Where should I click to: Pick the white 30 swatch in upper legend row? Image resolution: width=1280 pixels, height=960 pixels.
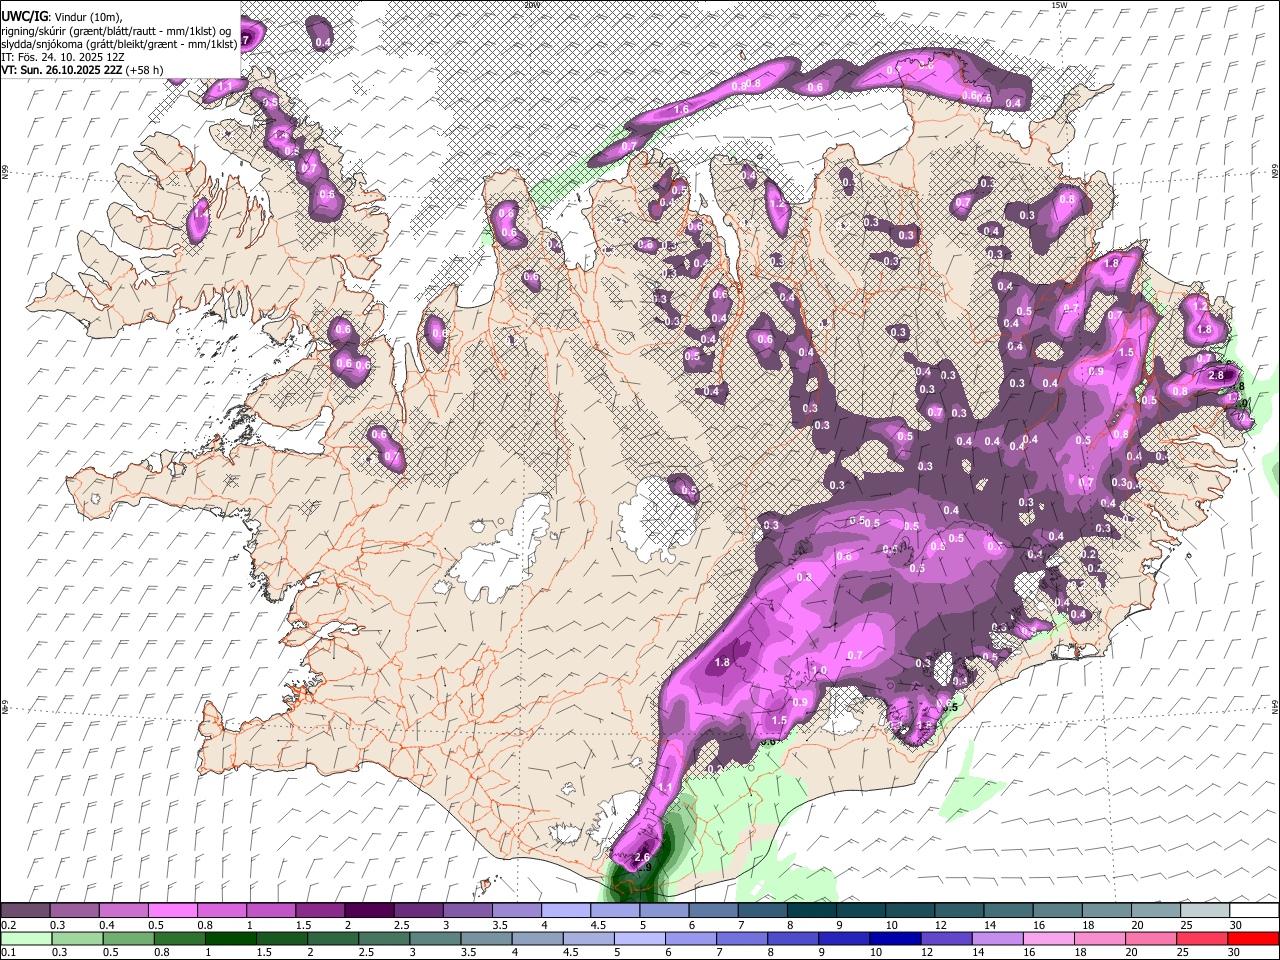pos(1253,911)
